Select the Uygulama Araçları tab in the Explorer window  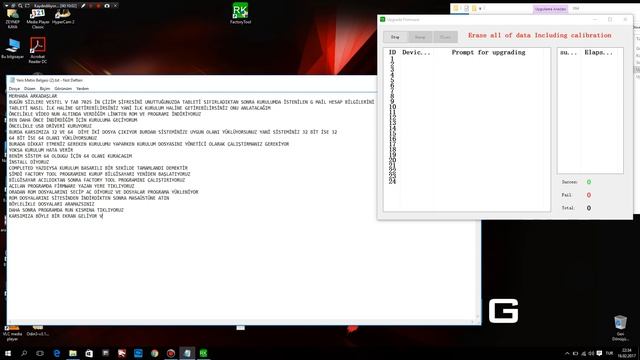click(550, 9)
